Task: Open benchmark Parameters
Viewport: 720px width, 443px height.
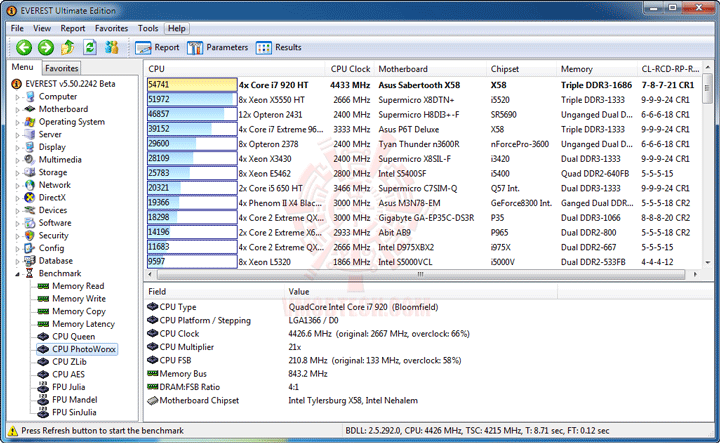Action: pyautogui.click(x=218, y=48)
